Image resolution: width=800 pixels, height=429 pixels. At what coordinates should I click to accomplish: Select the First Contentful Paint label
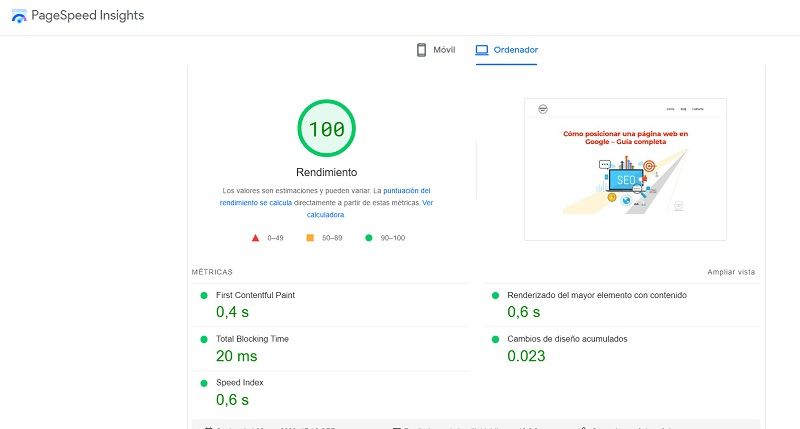[256, 295]
